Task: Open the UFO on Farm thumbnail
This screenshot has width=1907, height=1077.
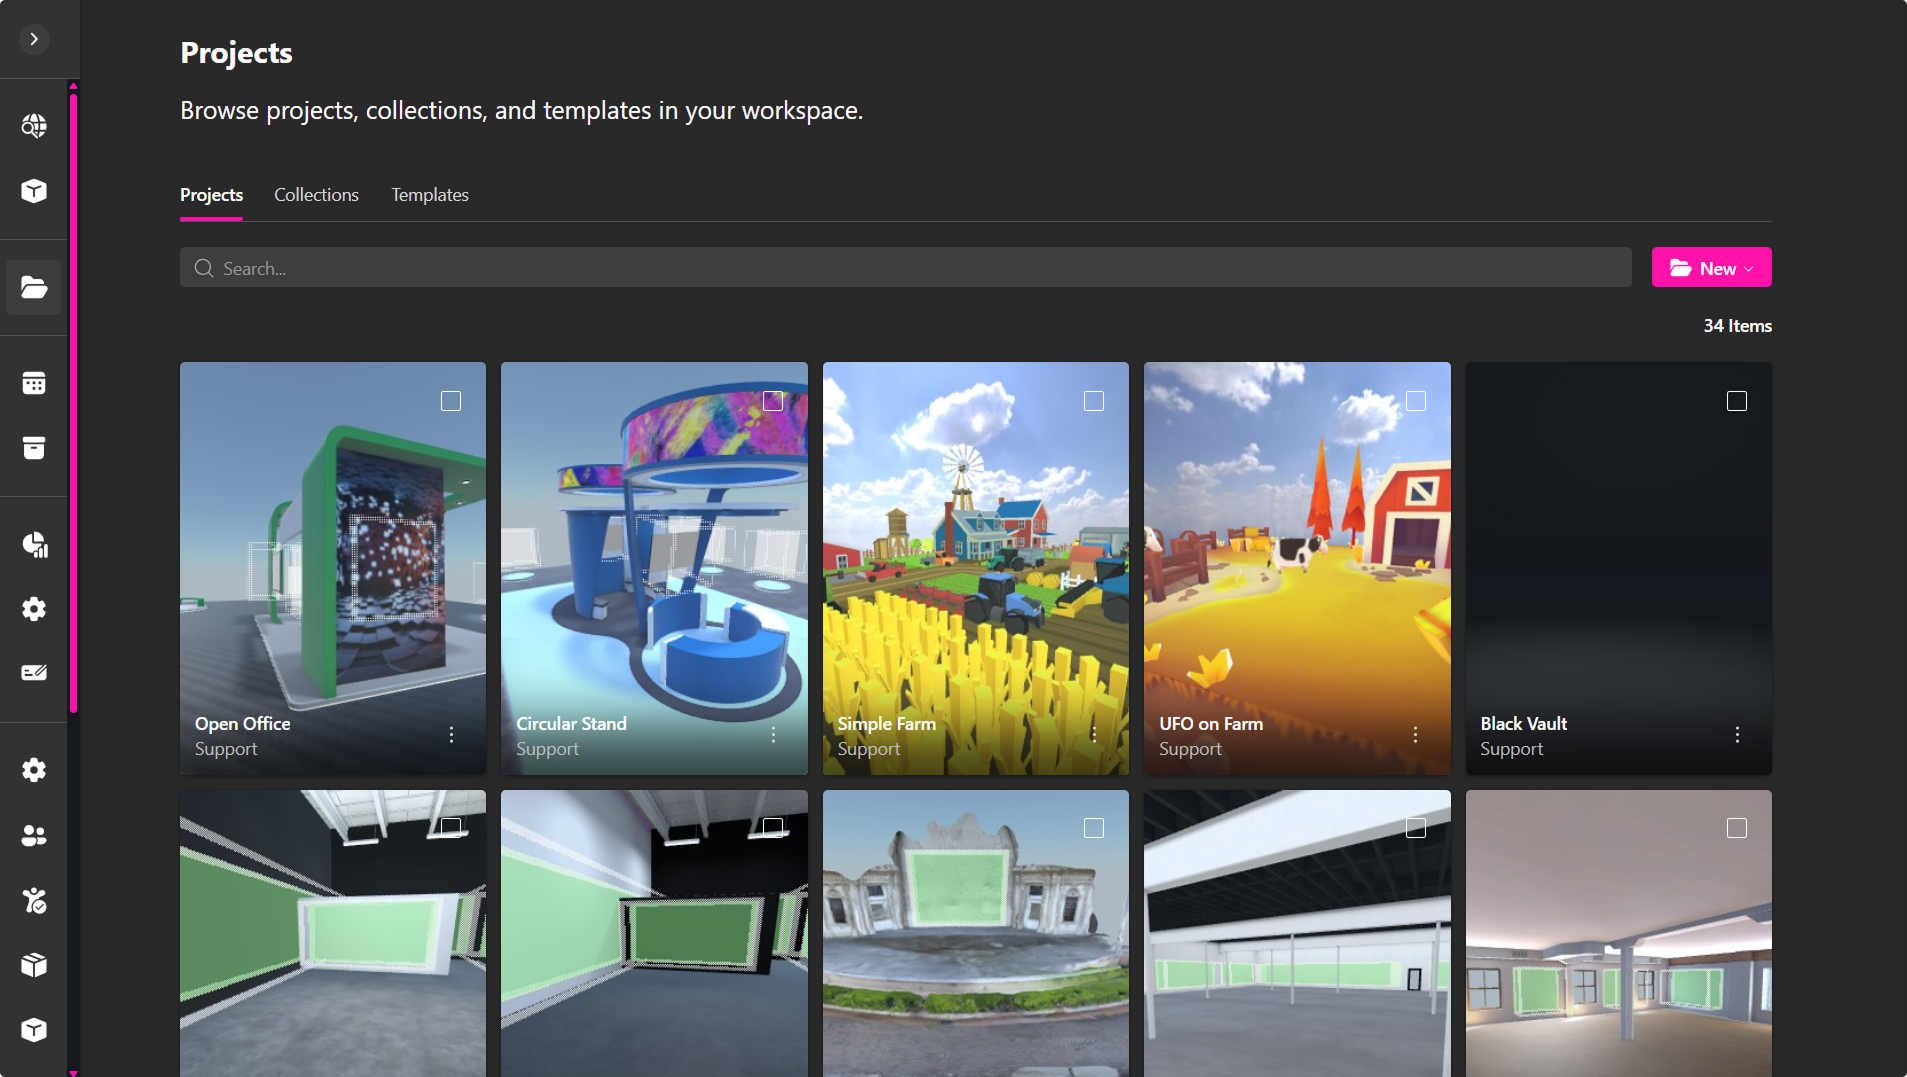Action: [1297, 568]
